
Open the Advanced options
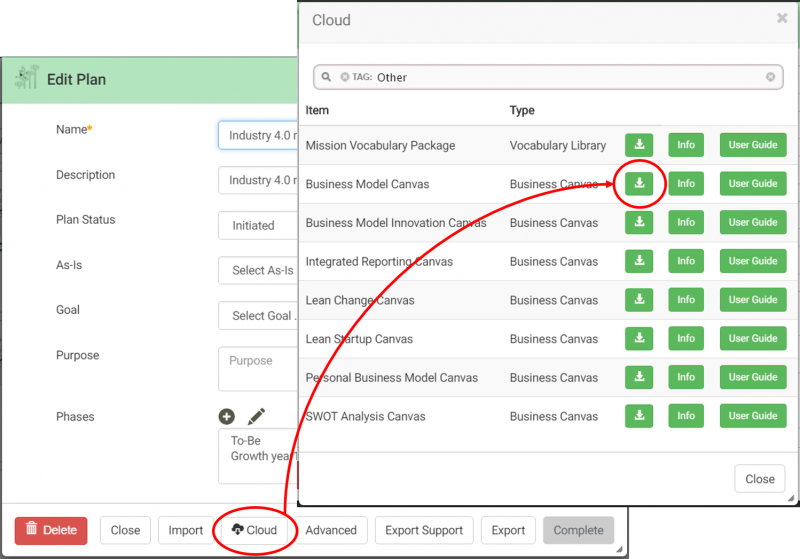point(331,530)
